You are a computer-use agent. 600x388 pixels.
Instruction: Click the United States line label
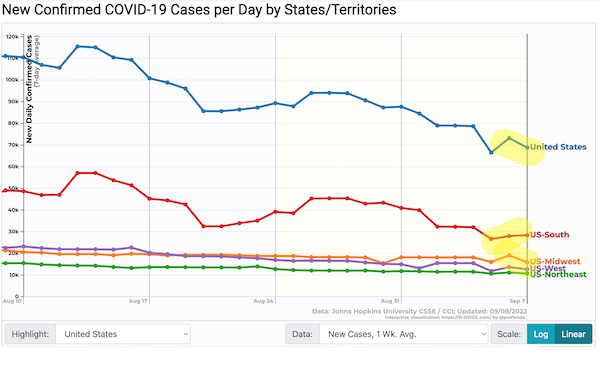coord(558,147)
